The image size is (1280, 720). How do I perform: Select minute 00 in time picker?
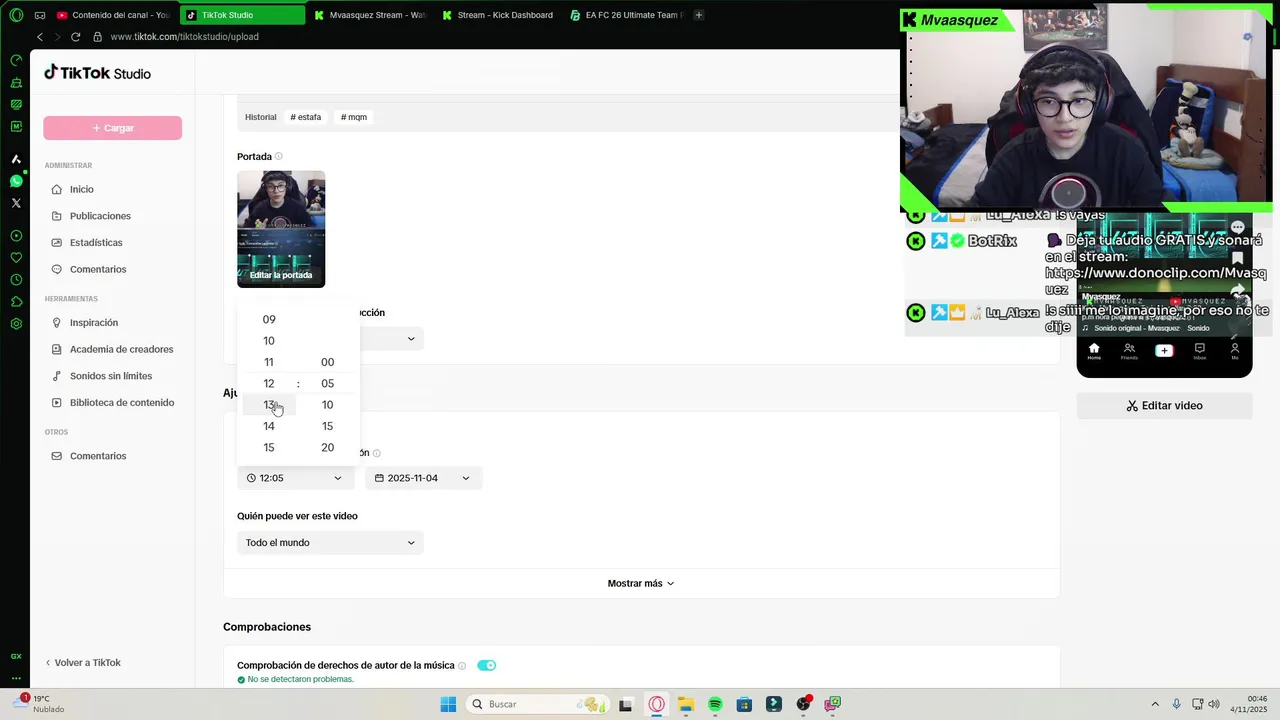point(327,362)
